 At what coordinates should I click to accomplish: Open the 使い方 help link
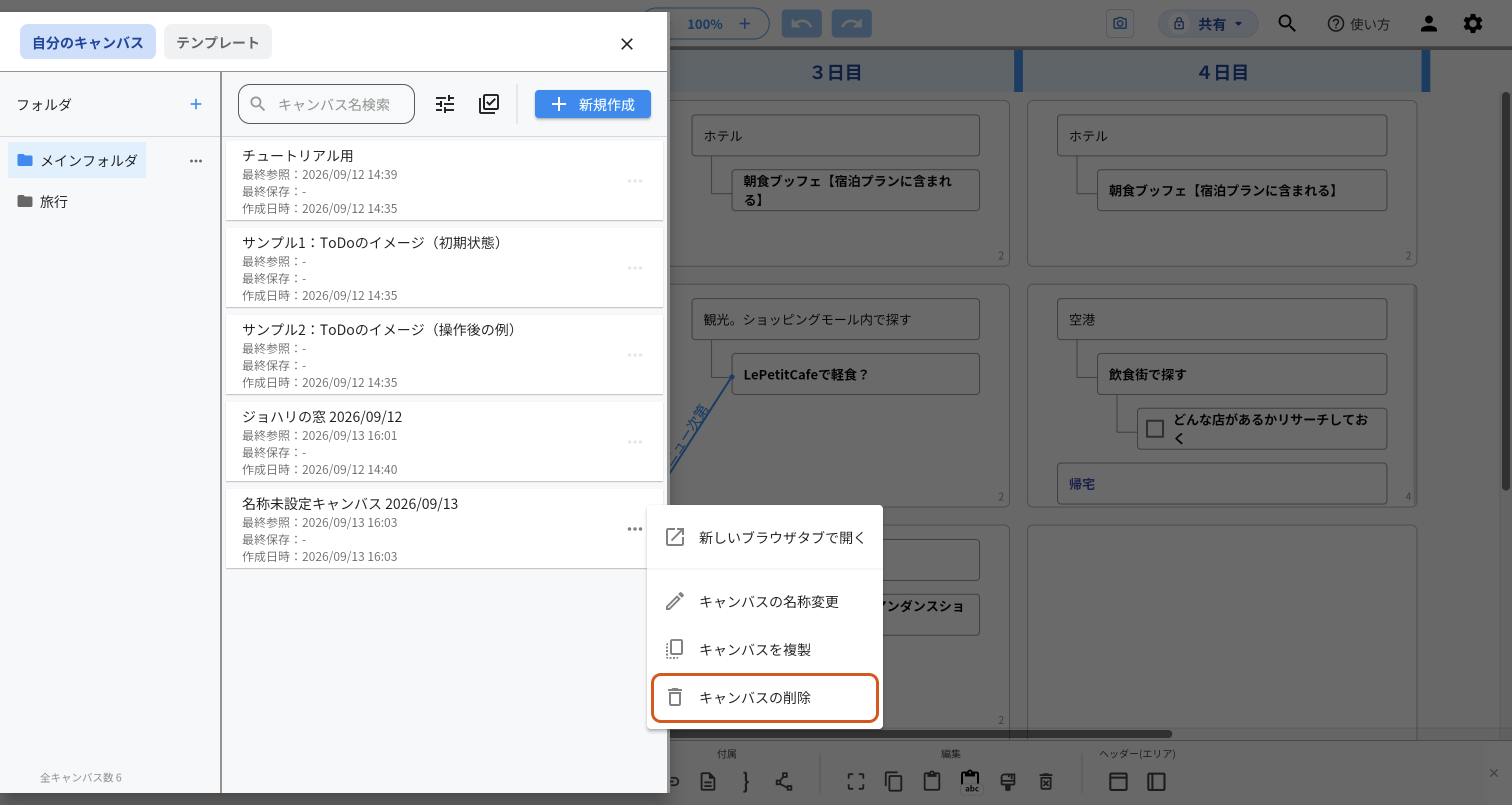1358,24
